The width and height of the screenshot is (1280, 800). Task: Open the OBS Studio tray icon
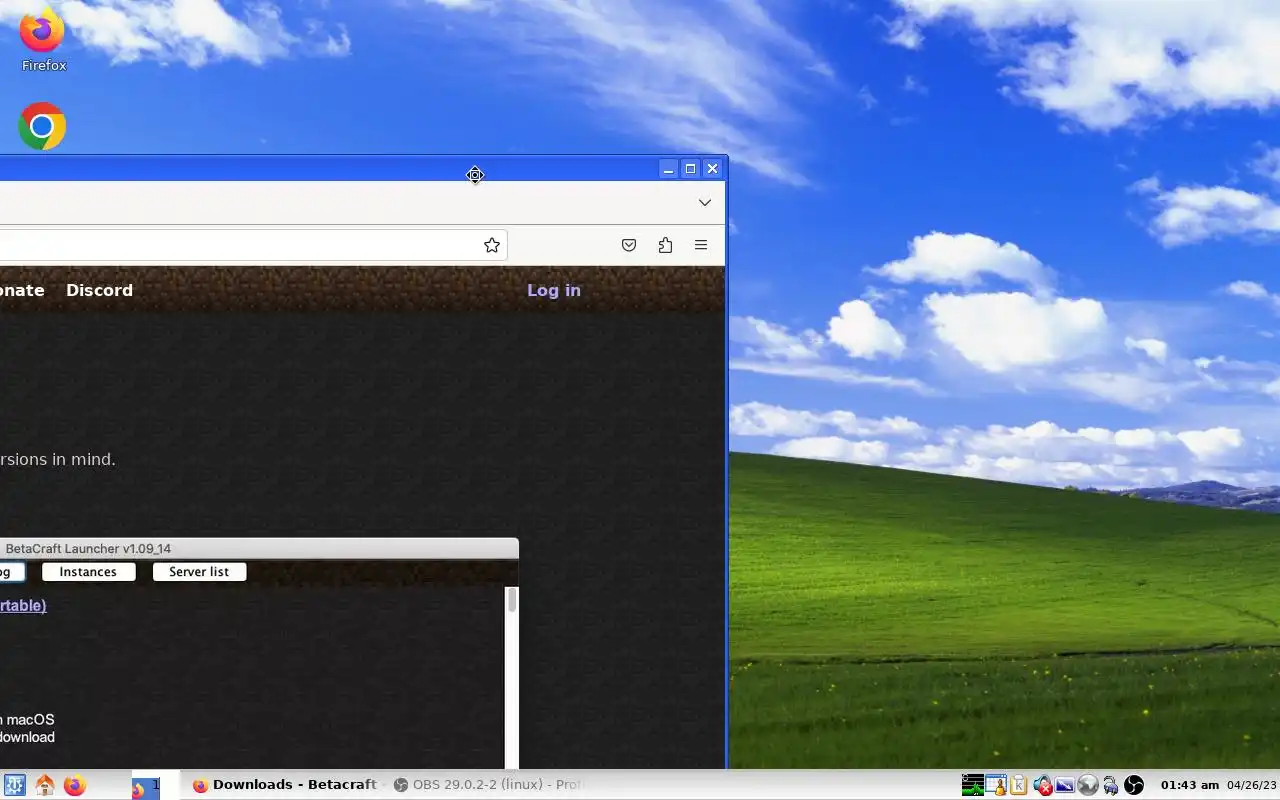point(1134,785)
